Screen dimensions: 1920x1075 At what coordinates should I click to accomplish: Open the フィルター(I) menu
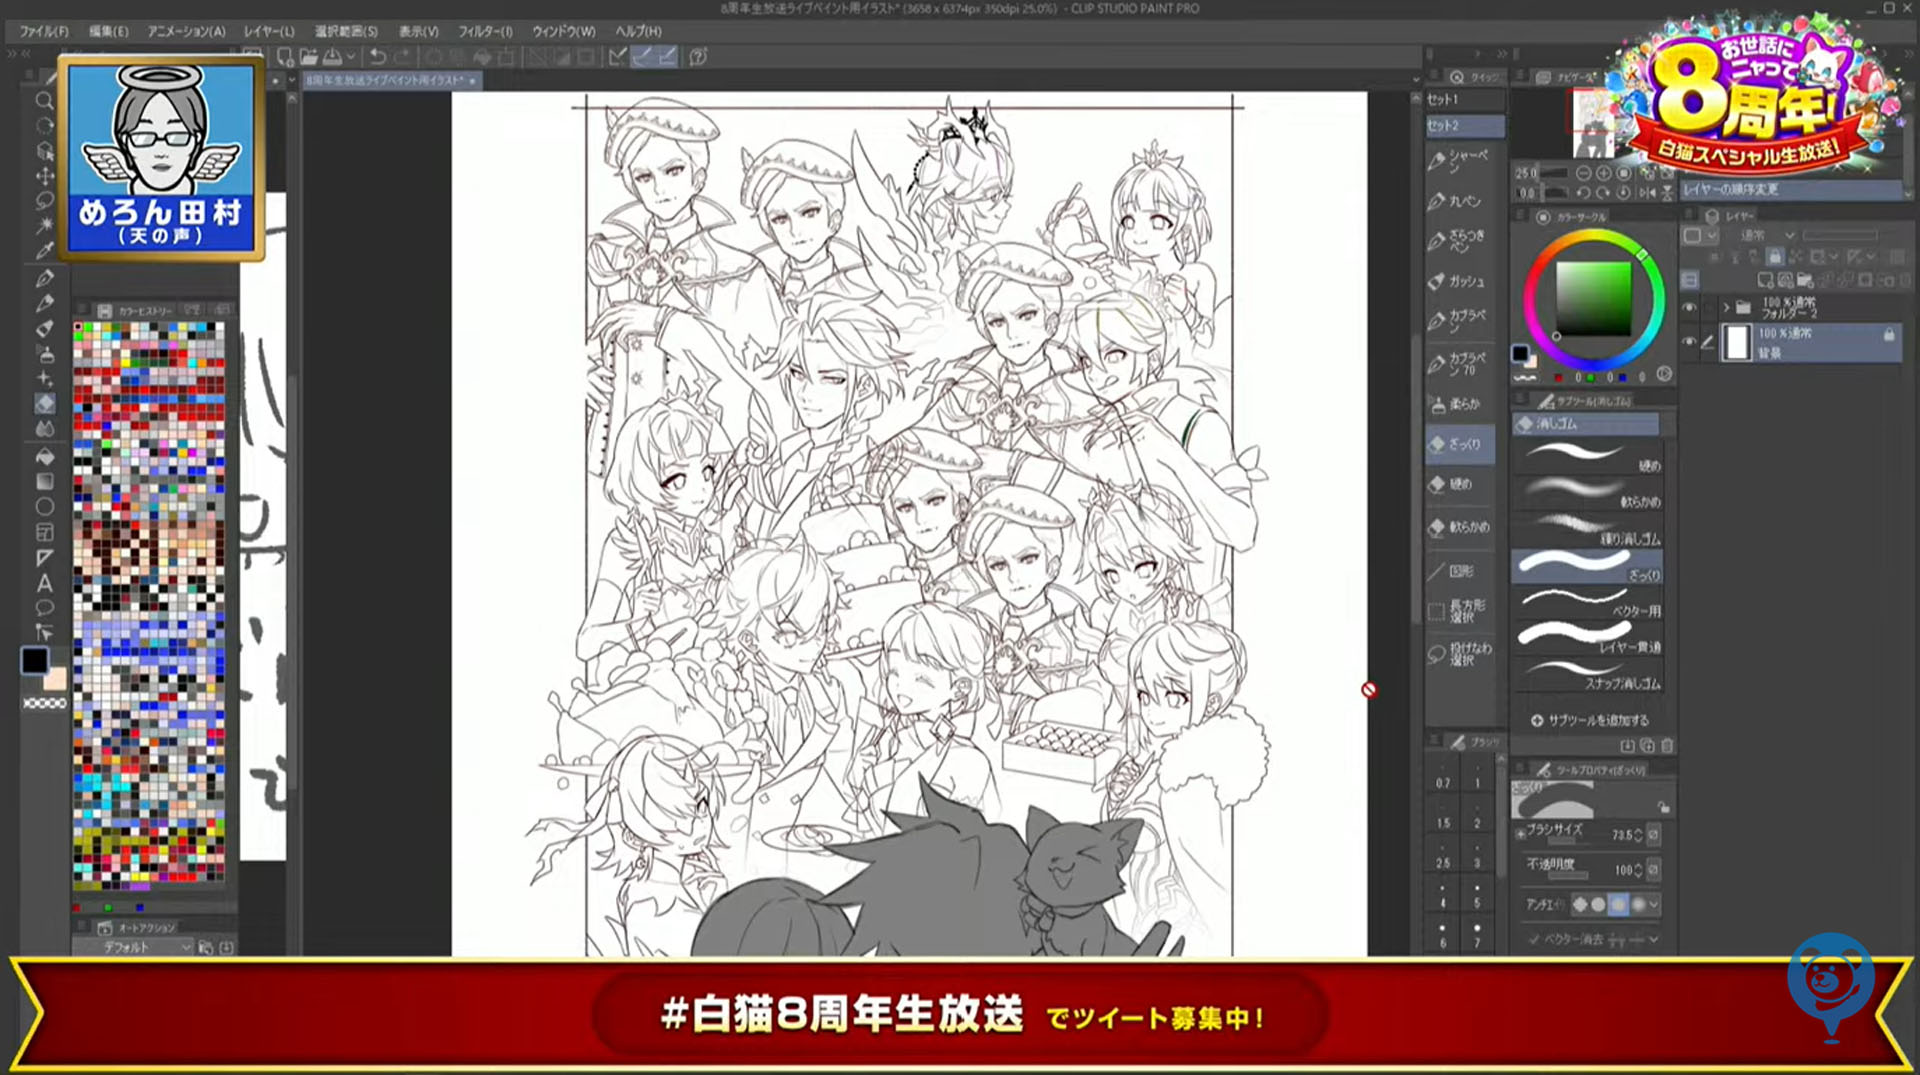(x=485, y=31)
